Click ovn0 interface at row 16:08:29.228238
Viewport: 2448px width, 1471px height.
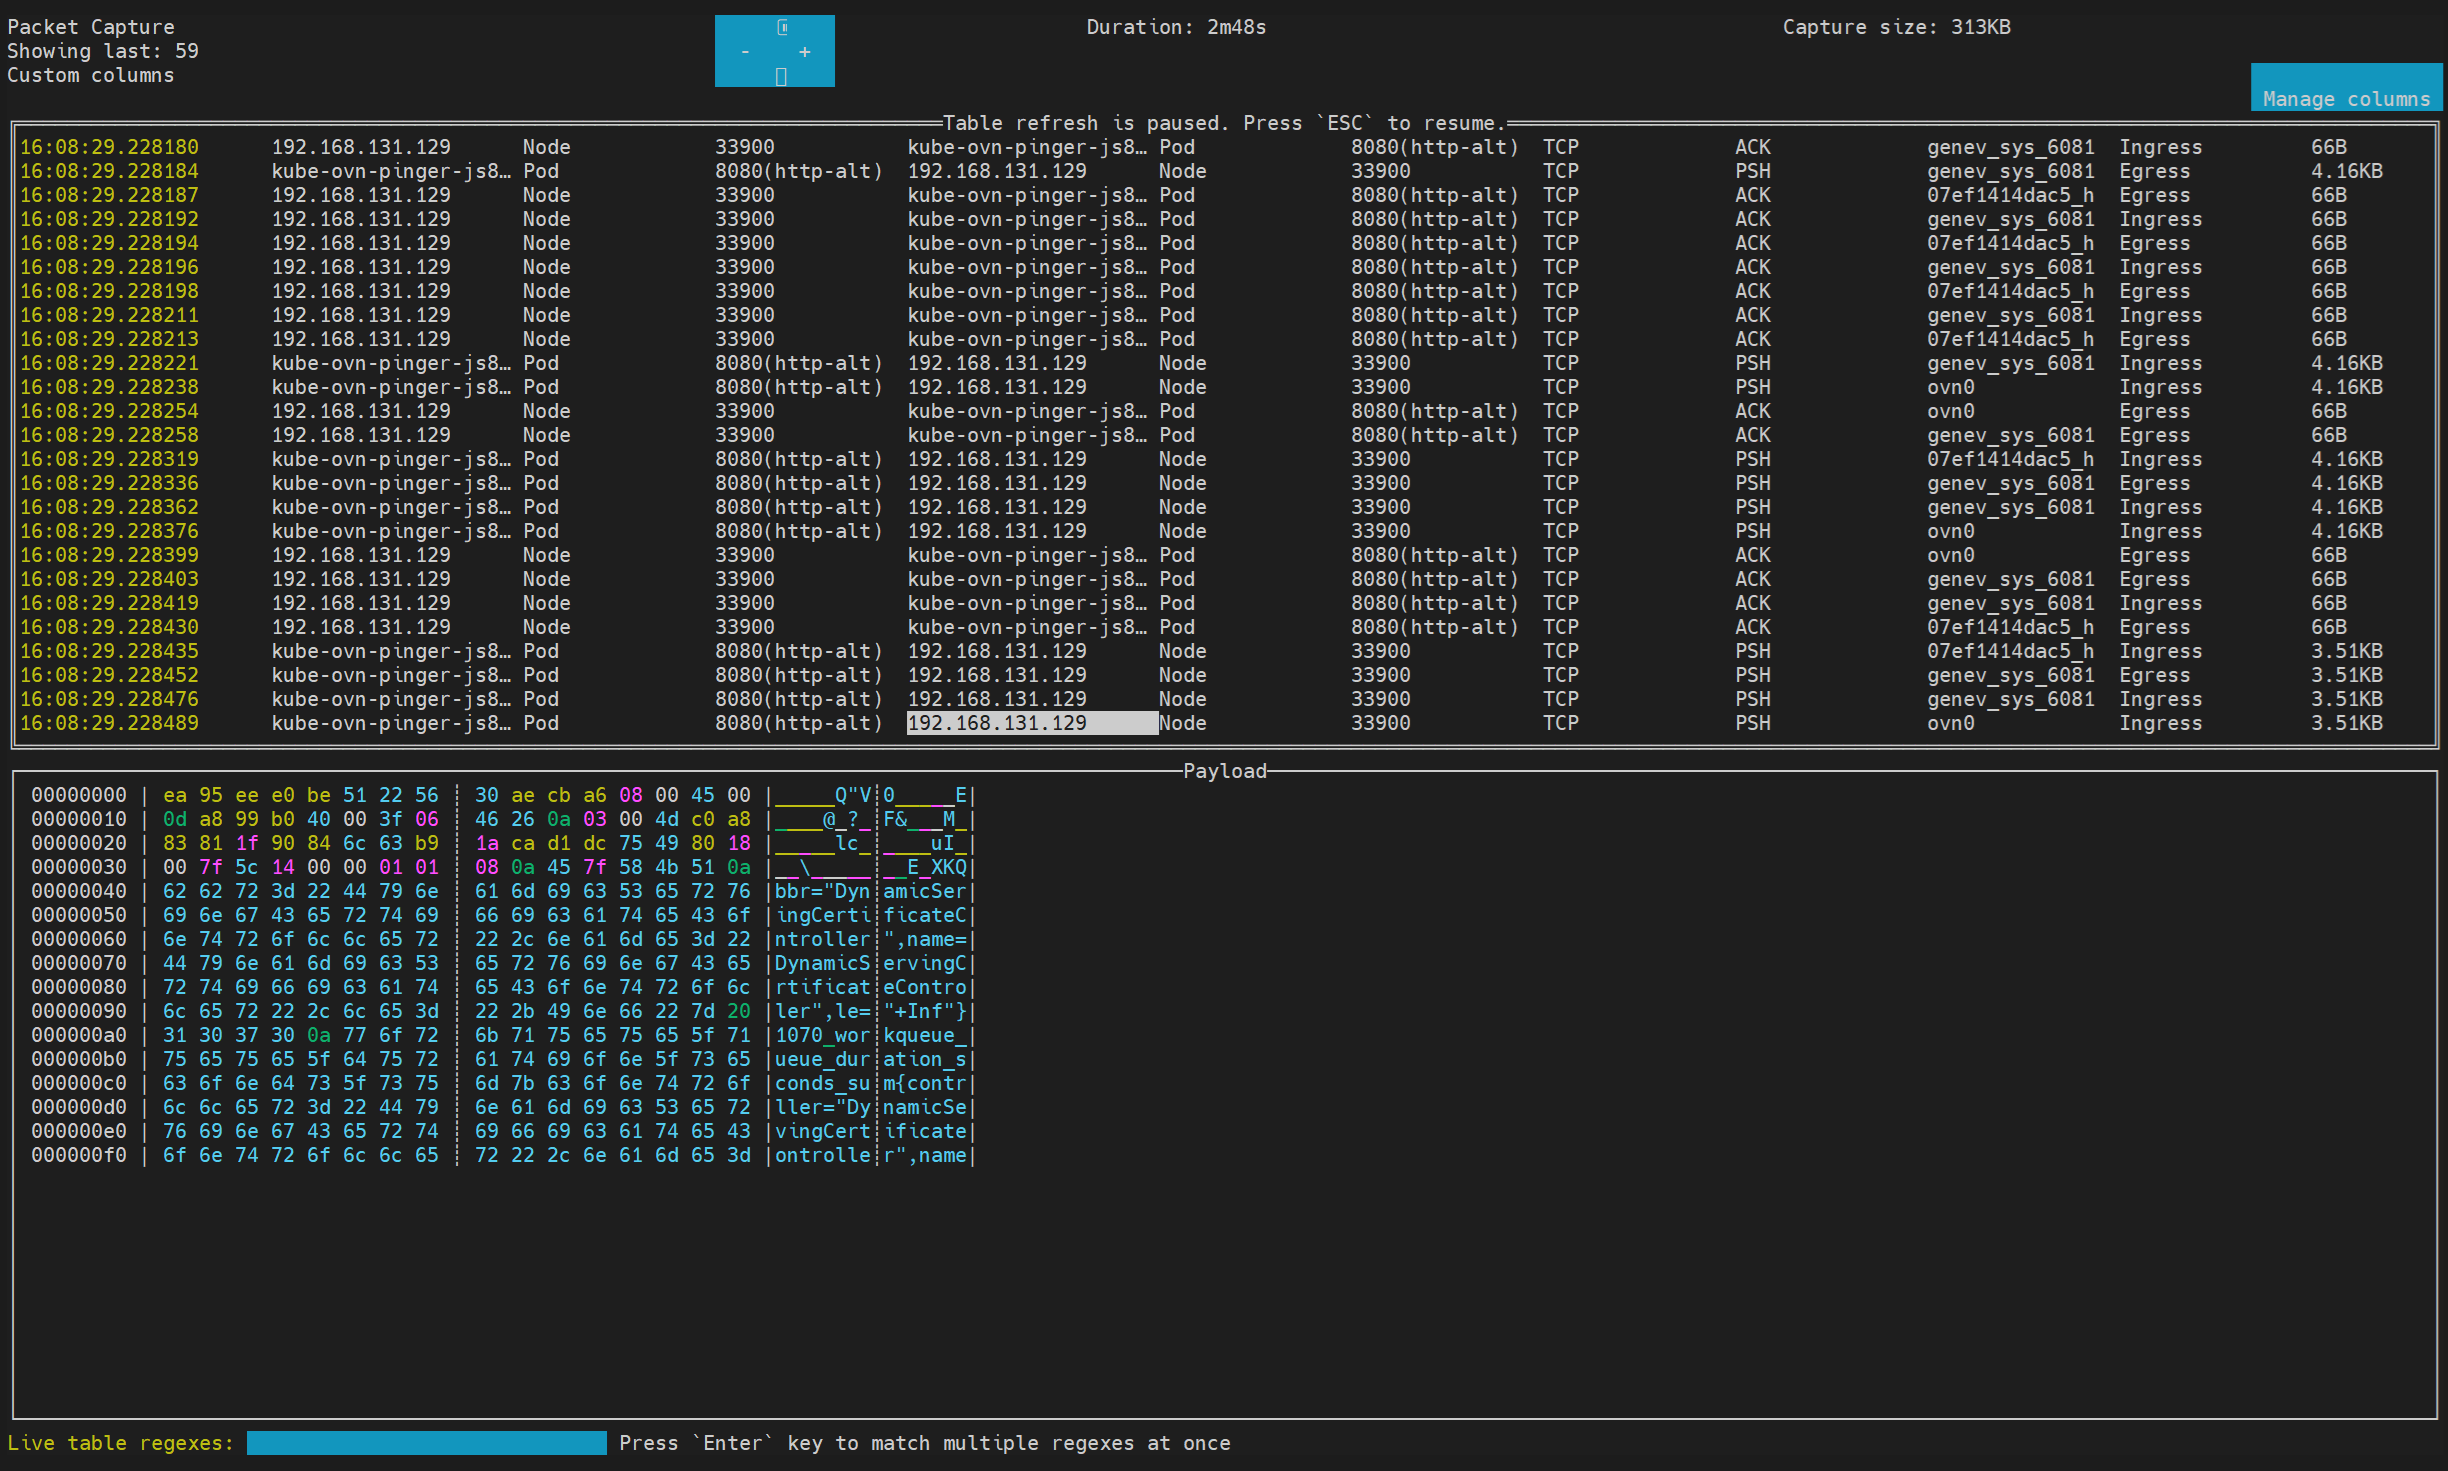coord(1950,387)
